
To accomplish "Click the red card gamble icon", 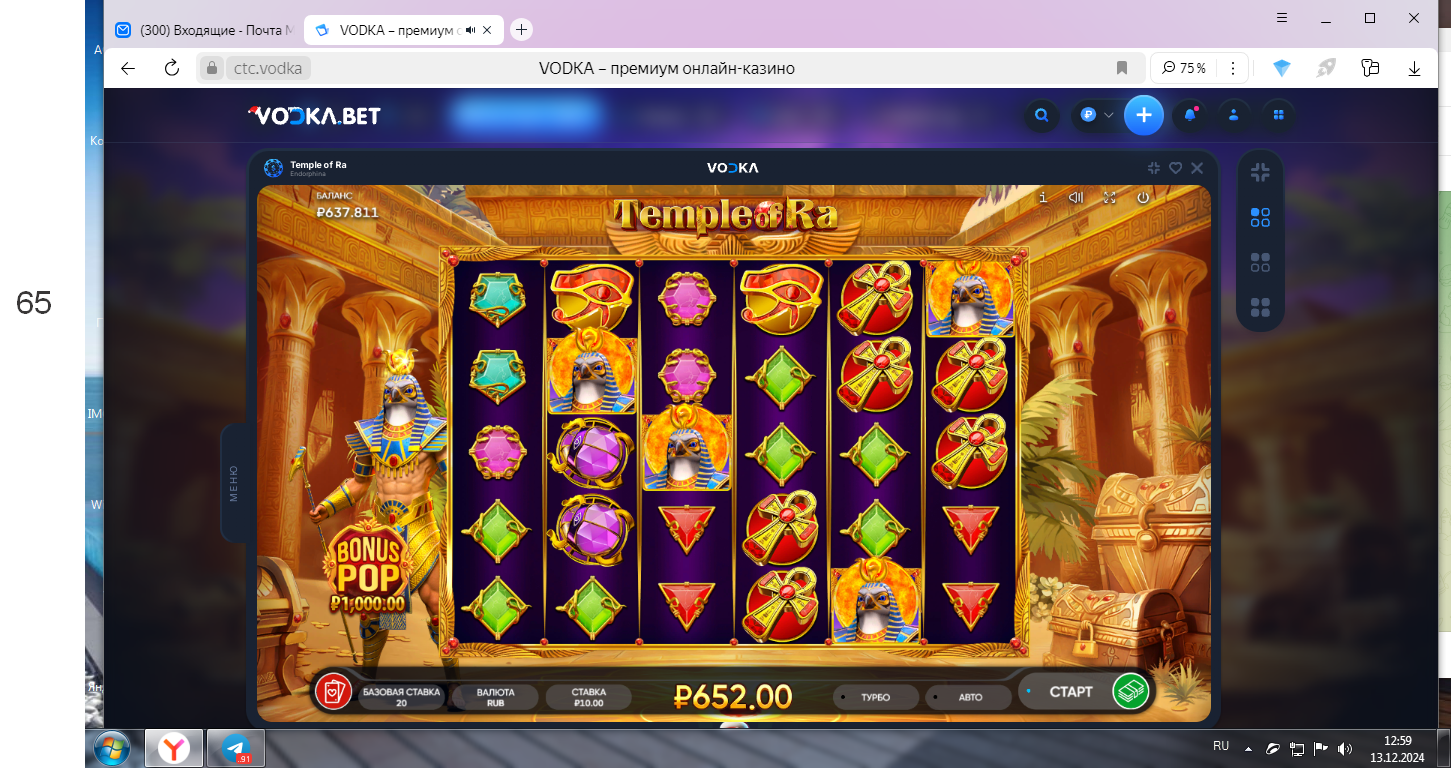I will pos(333,691).
